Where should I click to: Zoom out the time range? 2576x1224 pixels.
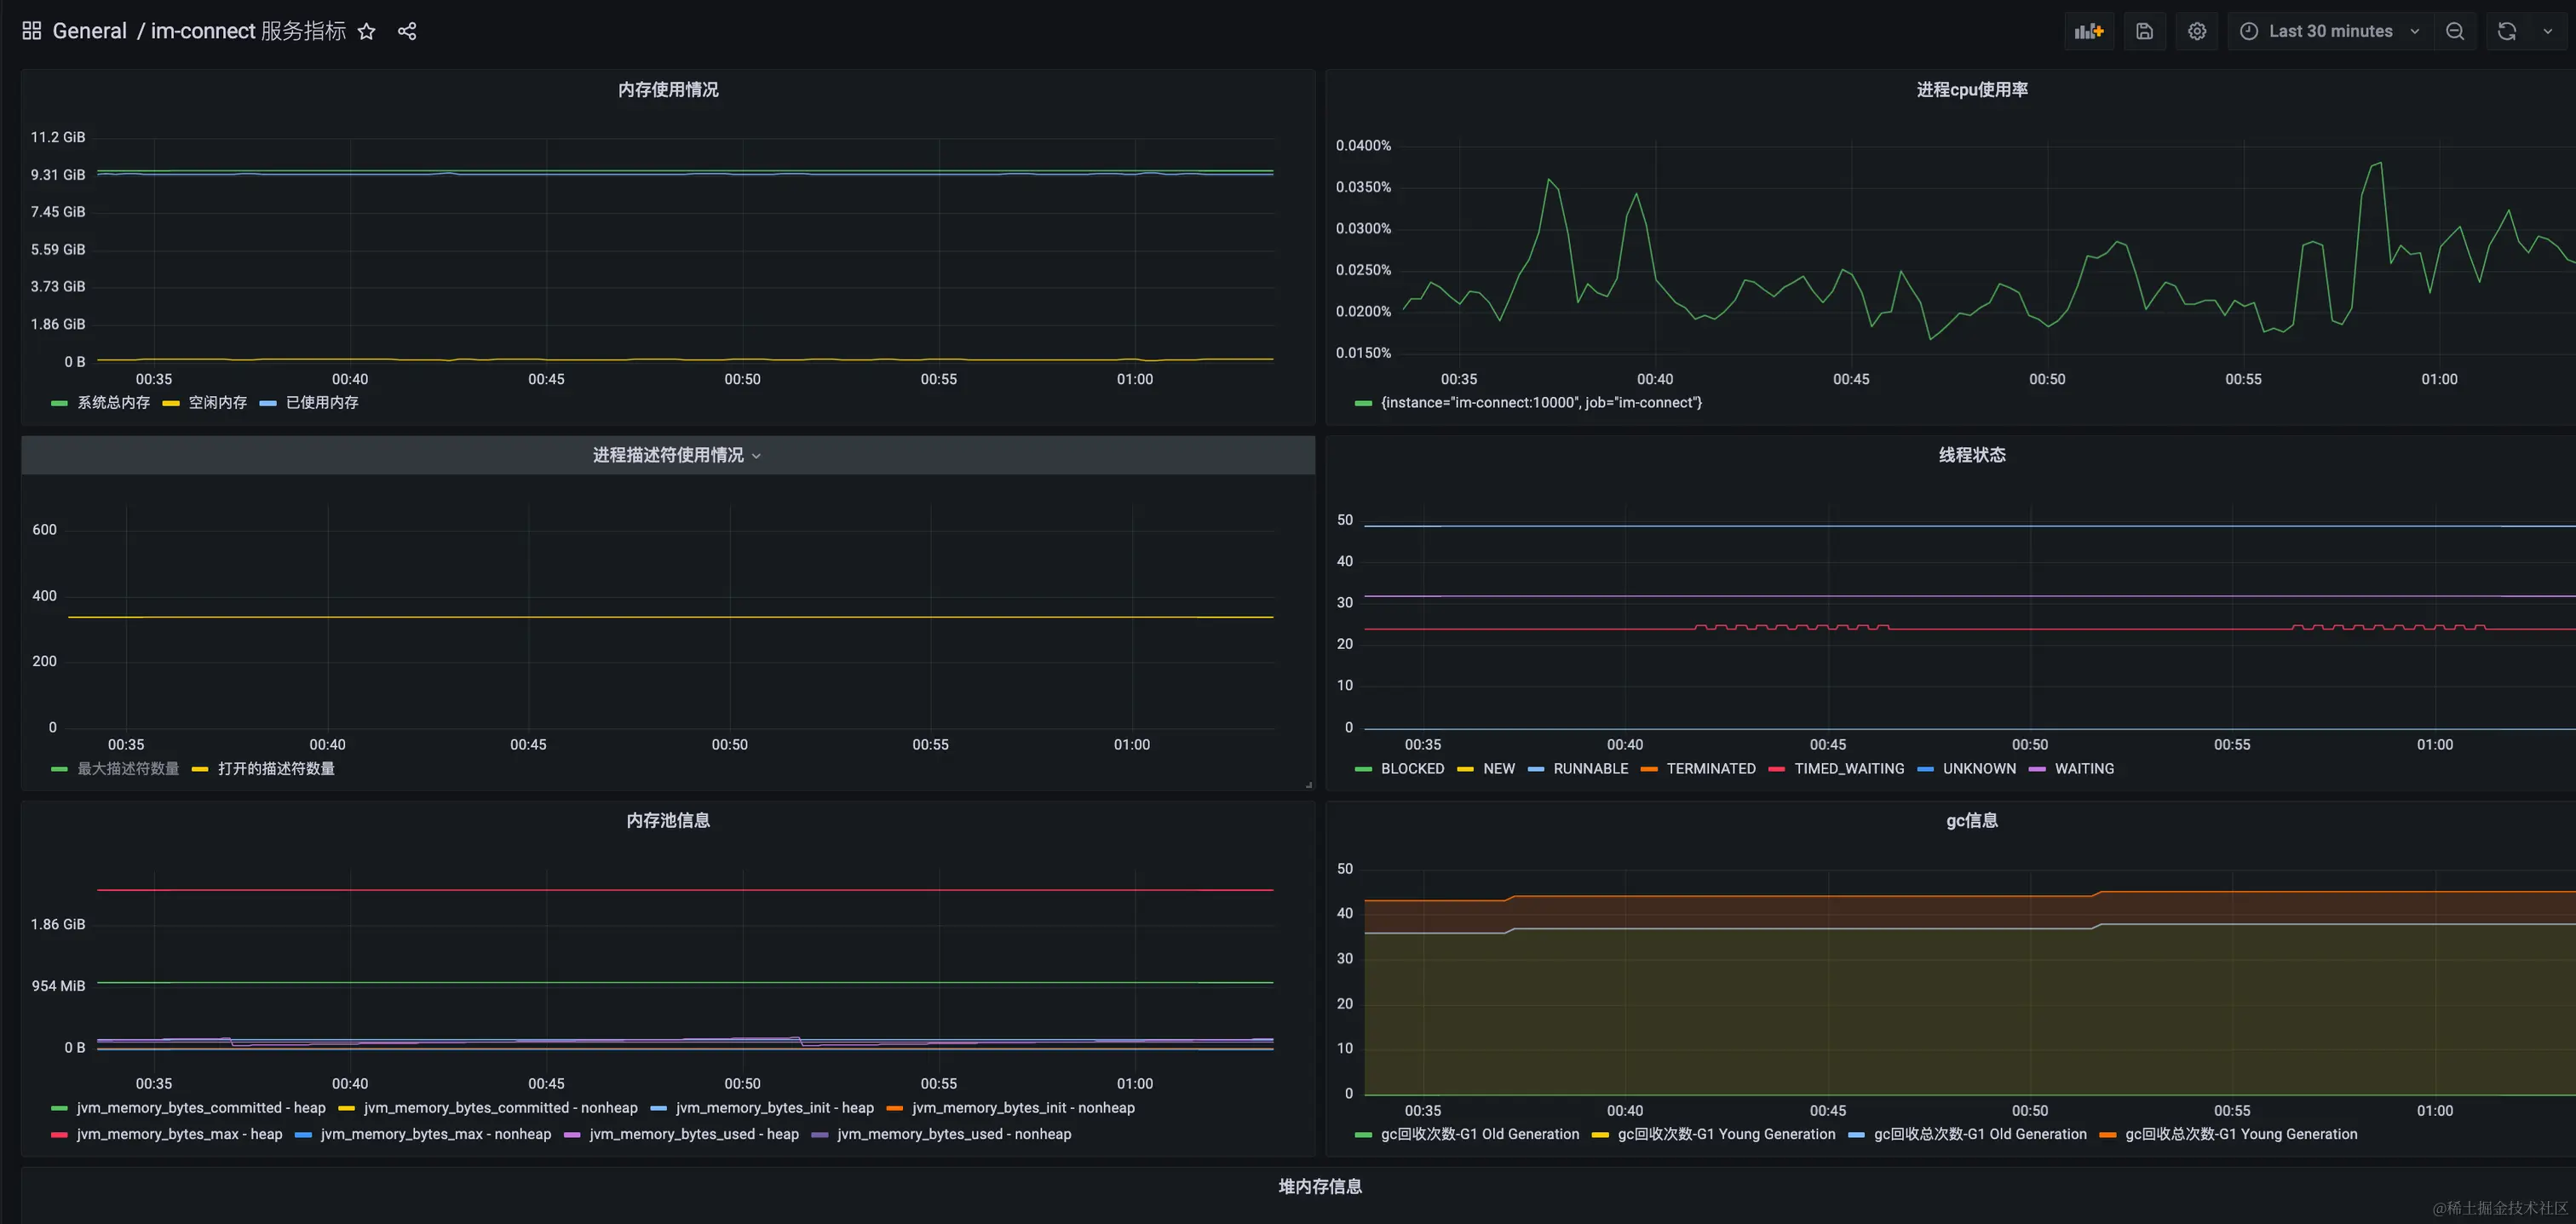[2454, 31]
